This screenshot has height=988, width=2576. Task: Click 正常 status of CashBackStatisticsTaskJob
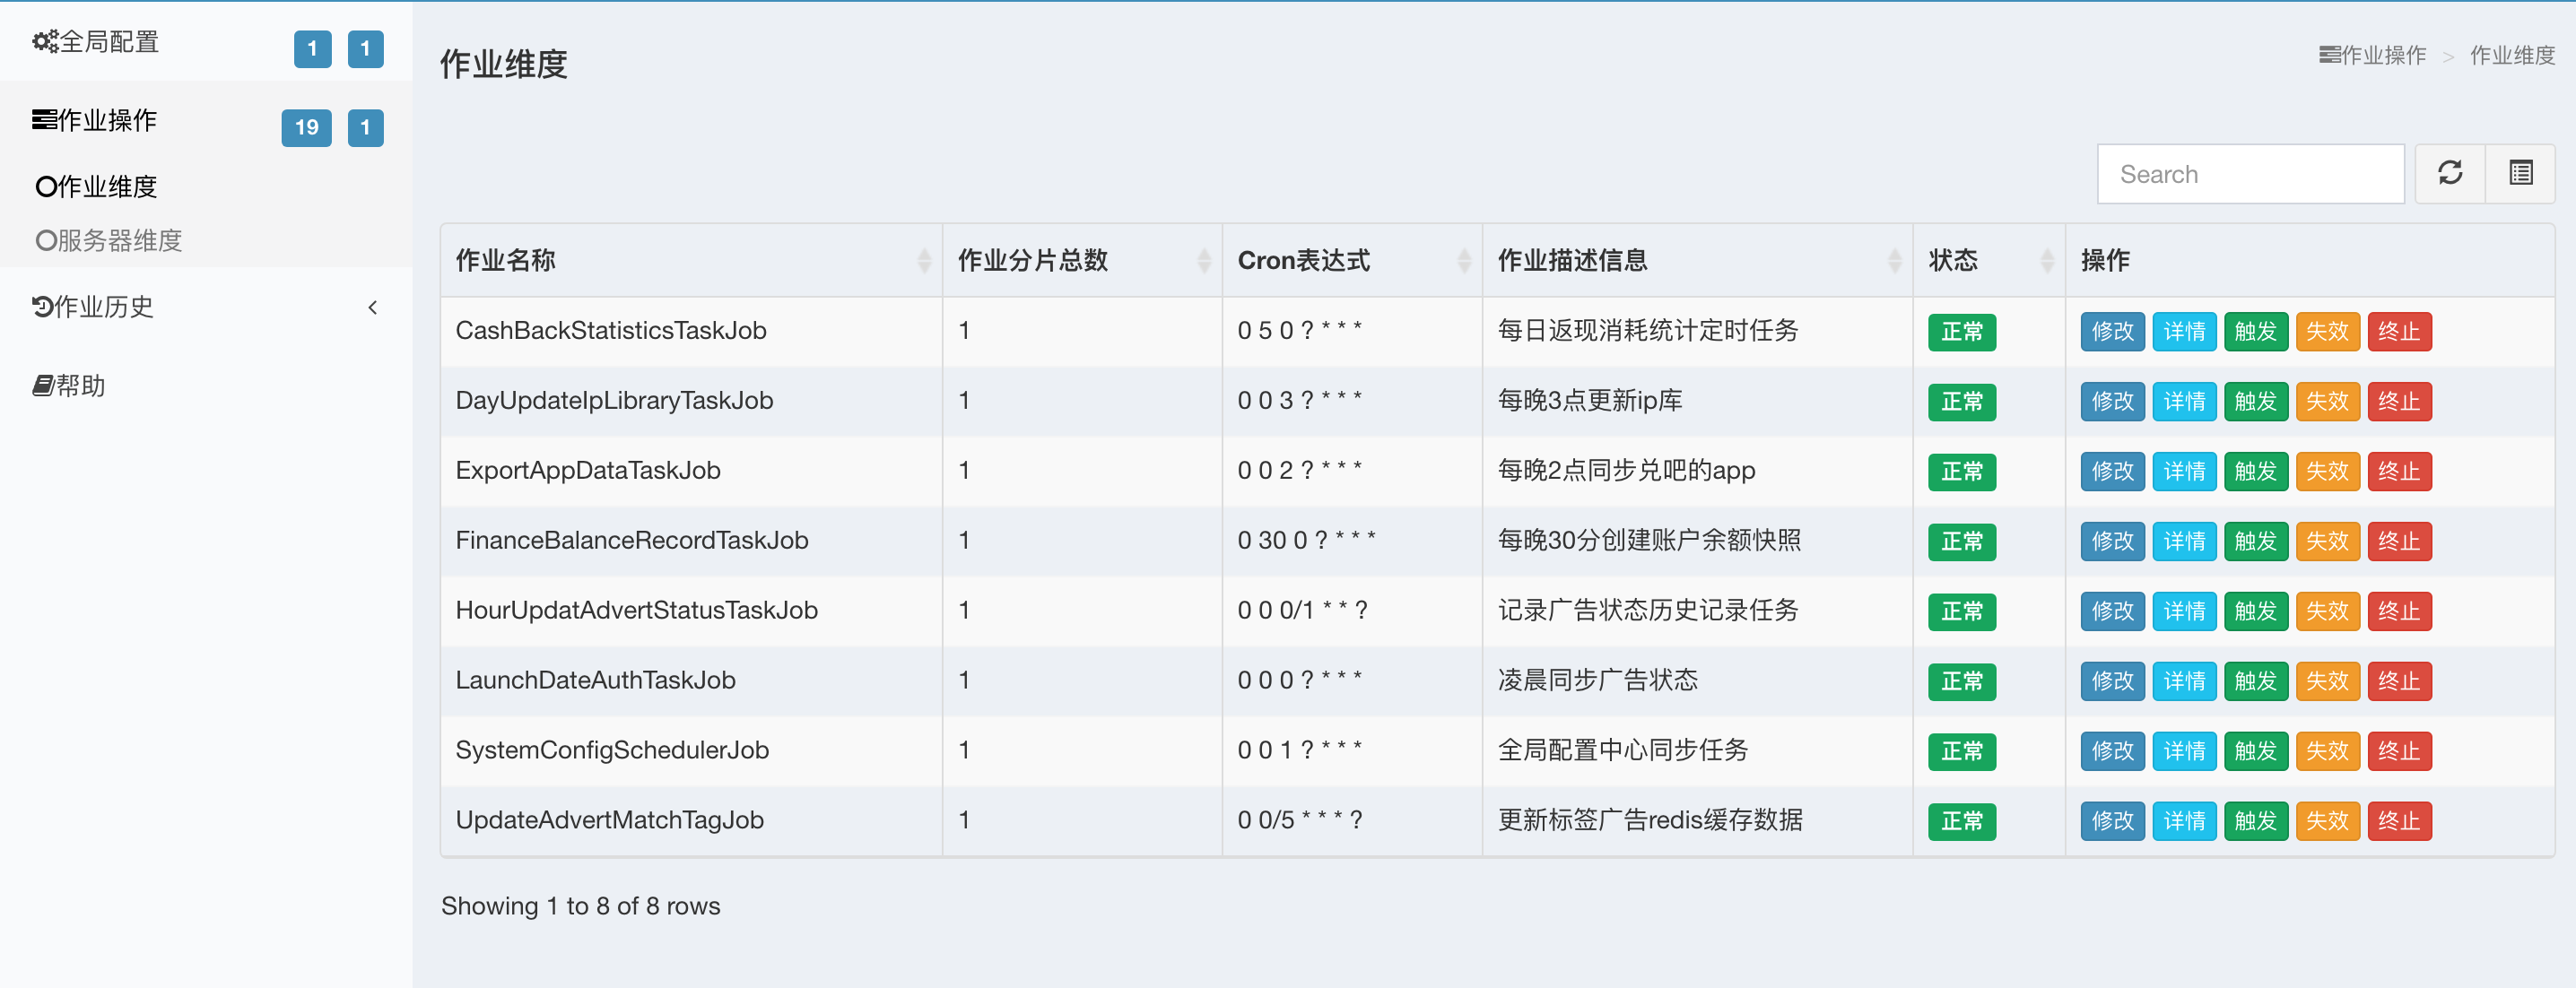1961,331
